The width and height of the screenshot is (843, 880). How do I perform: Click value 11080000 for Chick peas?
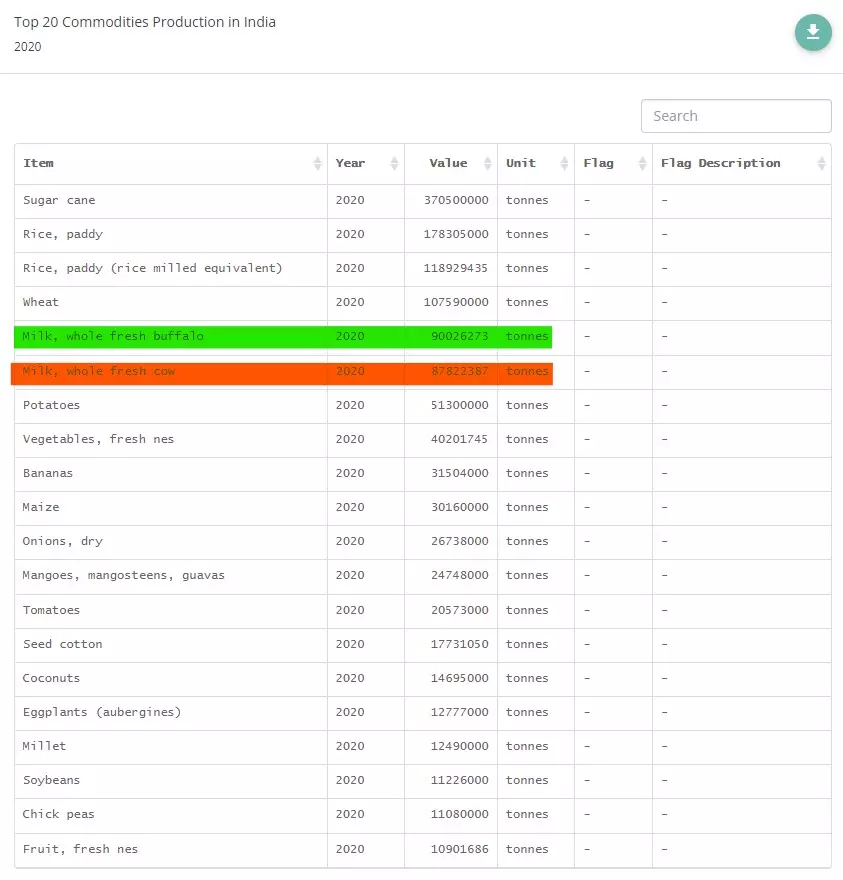coord(460,814)
